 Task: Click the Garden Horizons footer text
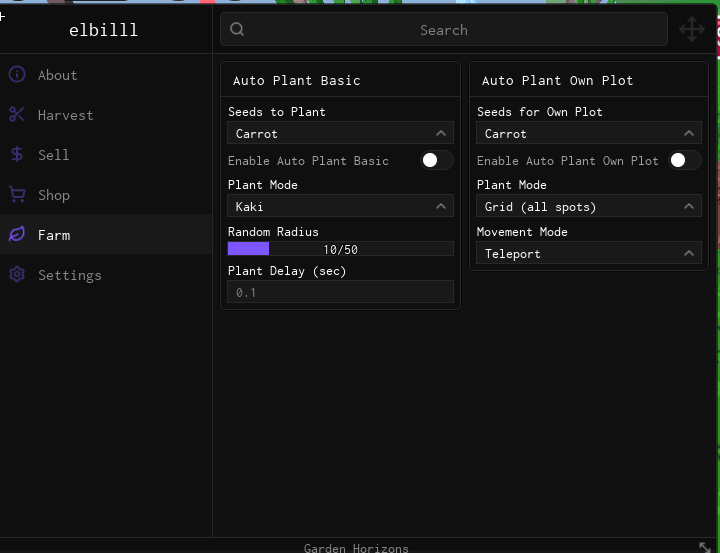pyautogui.click(x=356, y=548)
